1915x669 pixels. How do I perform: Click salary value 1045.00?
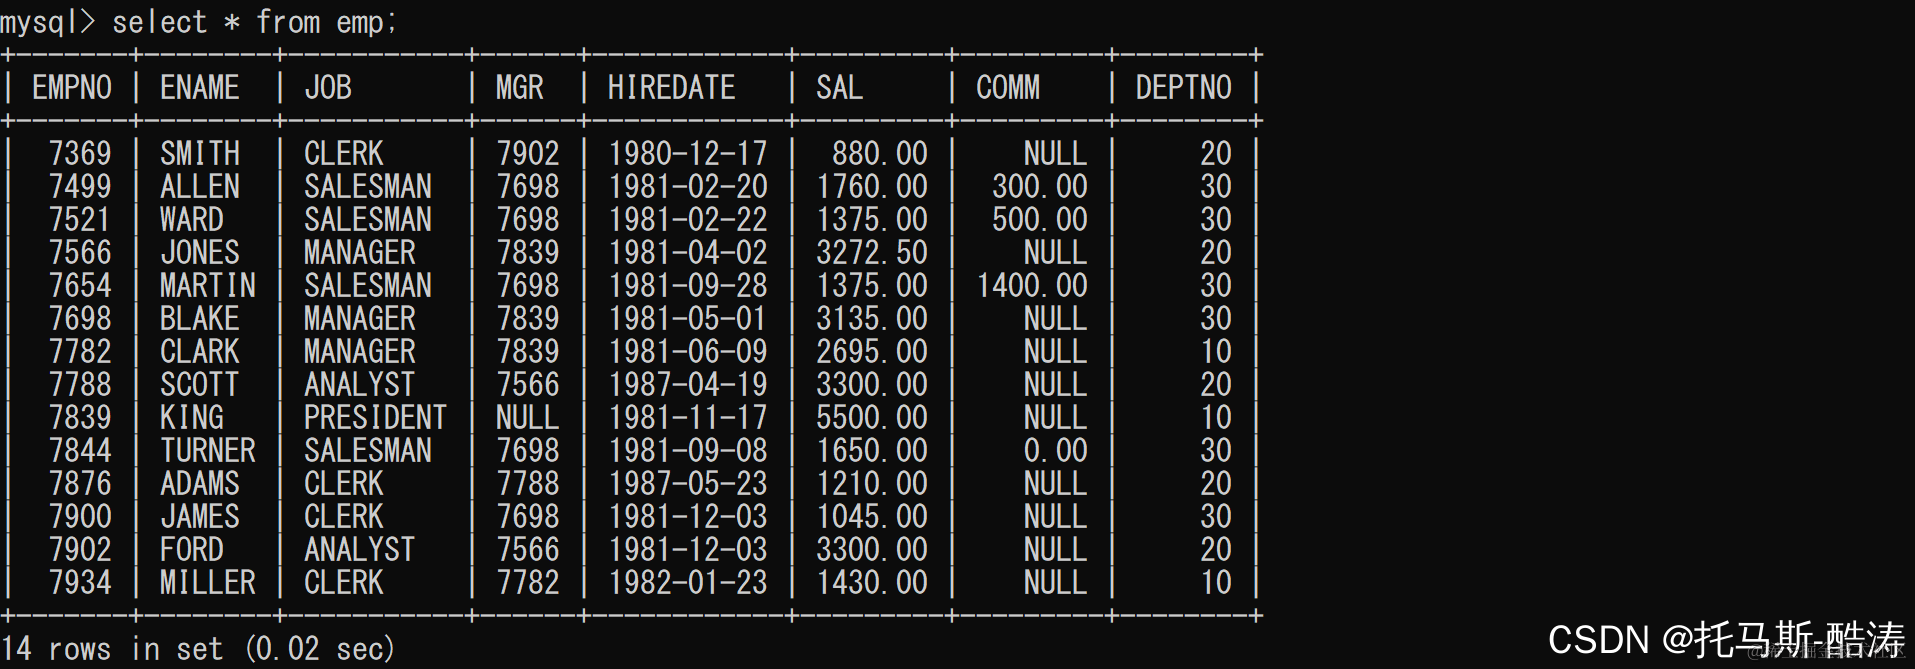click(872, 517)
